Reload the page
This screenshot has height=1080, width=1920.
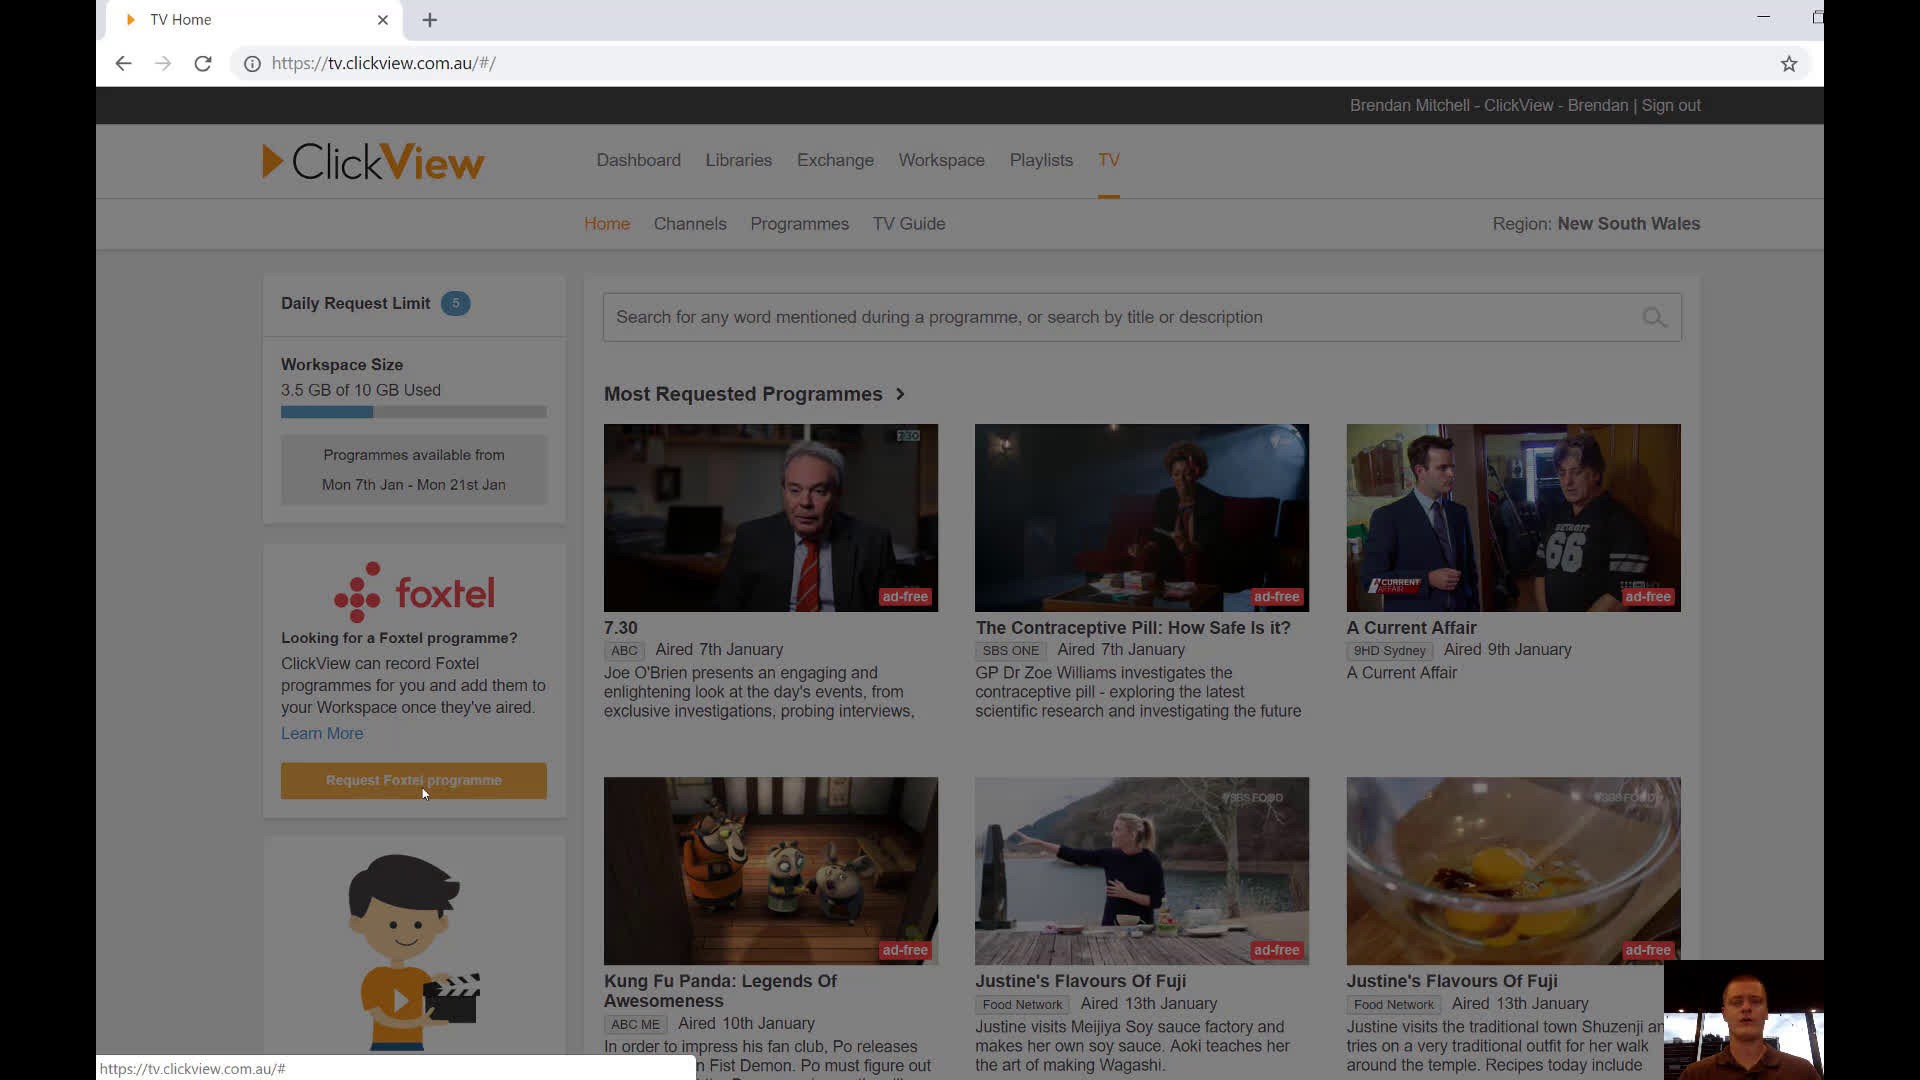click(x=203, y=63)
